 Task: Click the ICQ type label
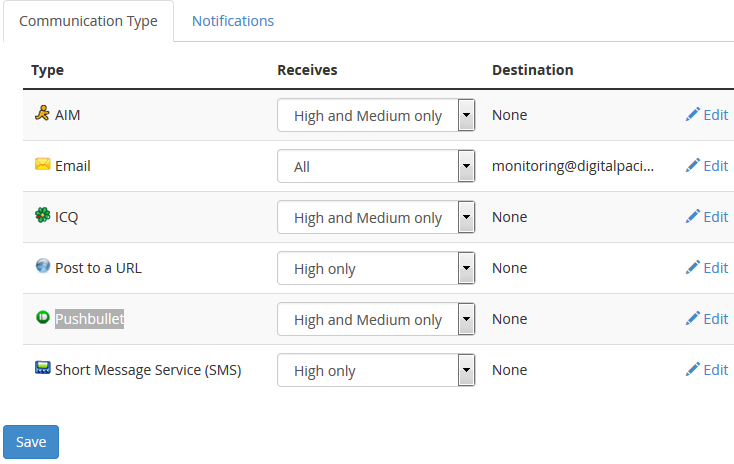[x=66, y=217]
